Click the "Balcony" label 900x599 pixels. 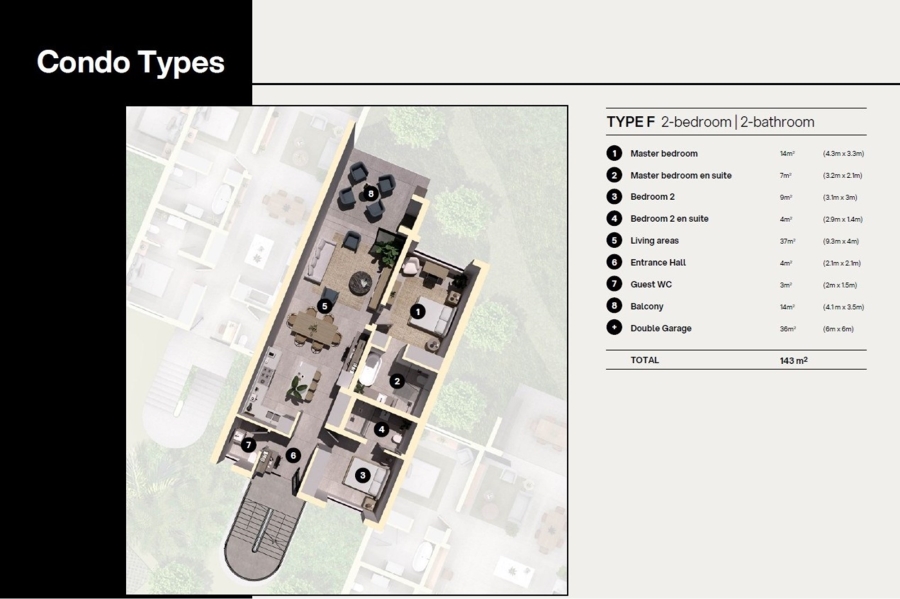point(647,306)
